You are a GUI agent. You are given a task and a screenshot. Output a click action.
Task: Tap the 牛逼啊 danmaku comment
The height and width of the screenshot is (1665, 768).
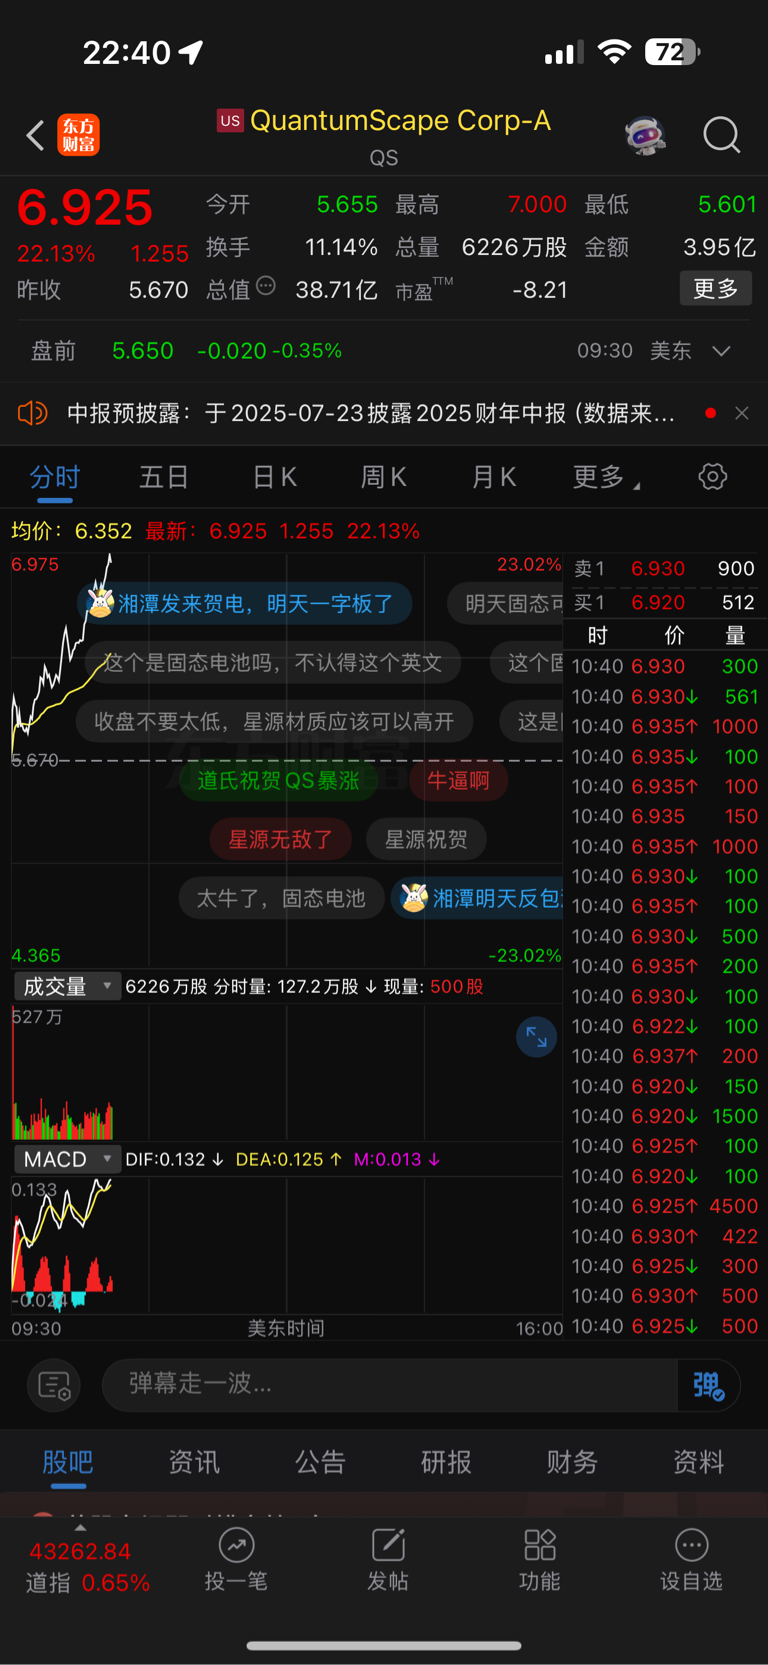click(x=459, y=780)
